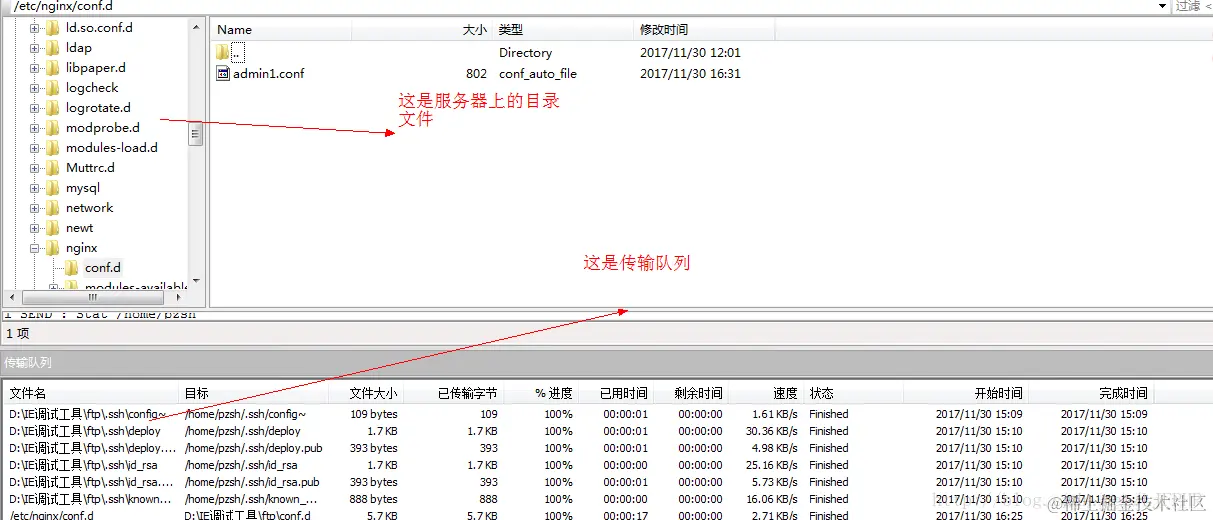The height and width of the screenshot is (520, 1213).
Task: Sort queue by % 进度 column header
Action: (540, 394)
